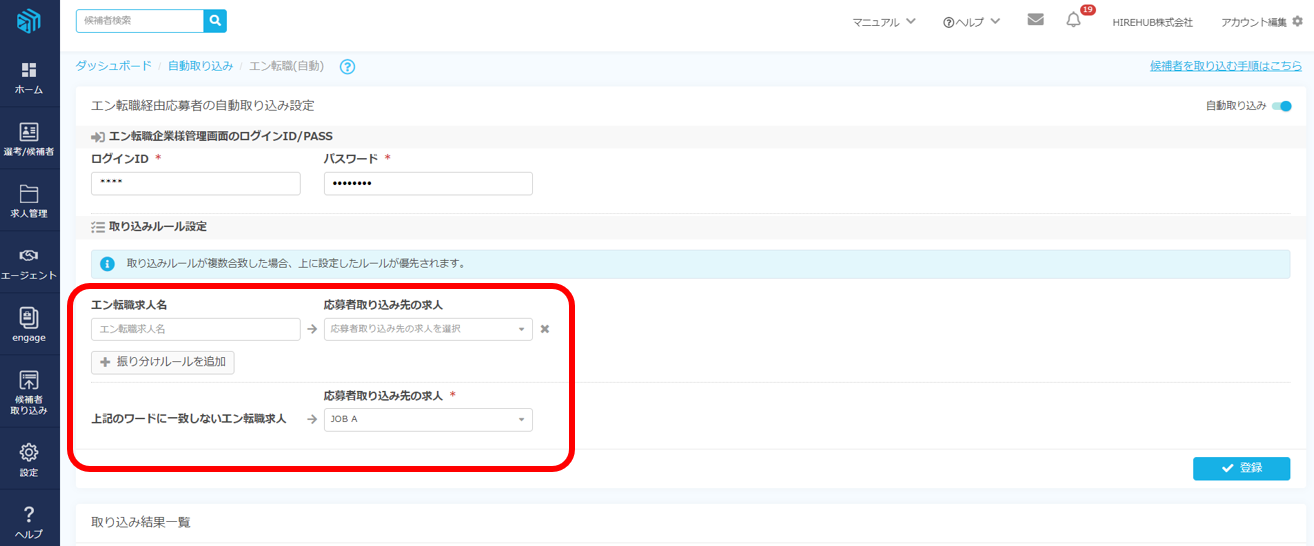
Task: Open the JOB A dropdown
Action: pyautogui.click(x=428, y=420)
